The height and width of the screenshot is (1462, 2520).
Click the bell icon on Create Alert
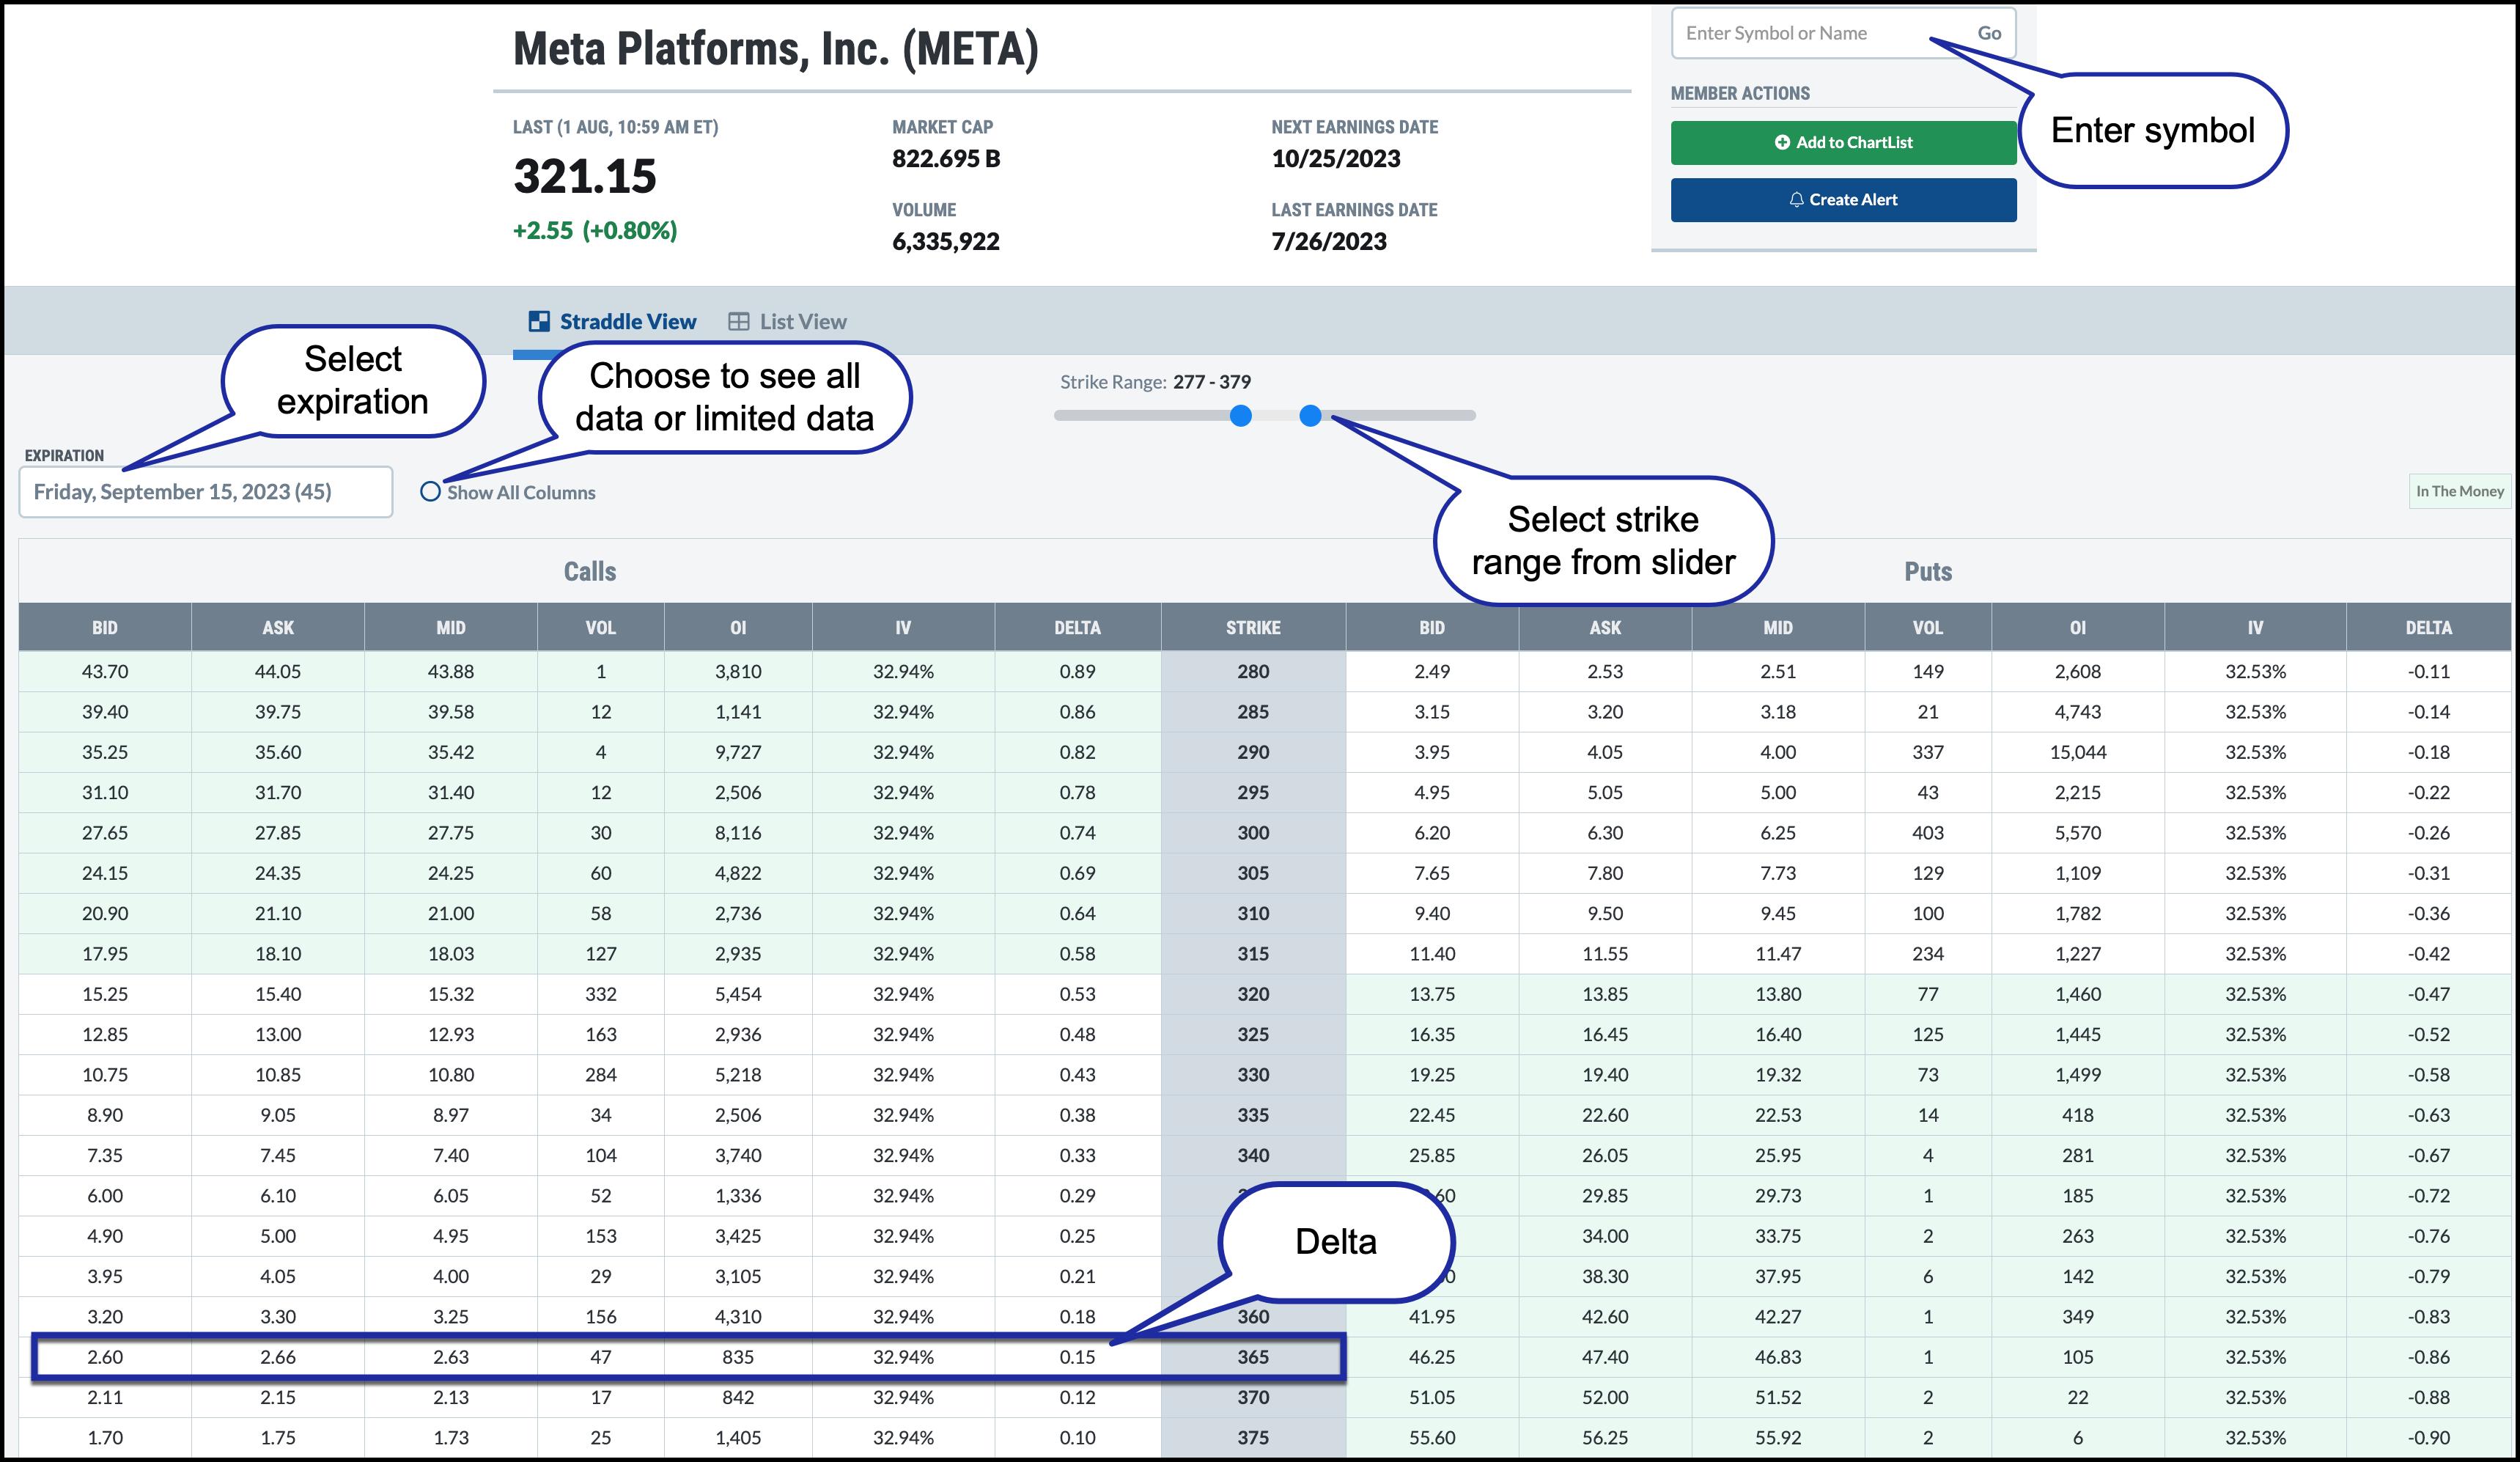(1796, 200)
